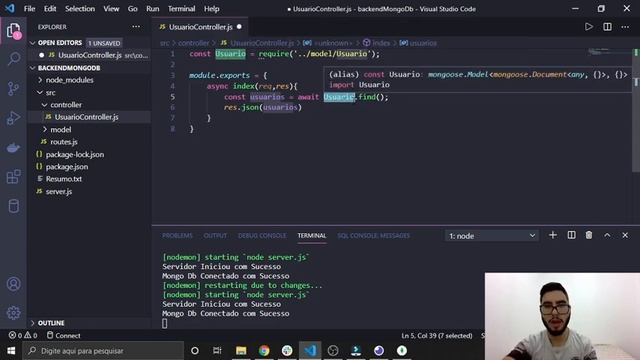Open the Go menu

[x=133, y=9]
